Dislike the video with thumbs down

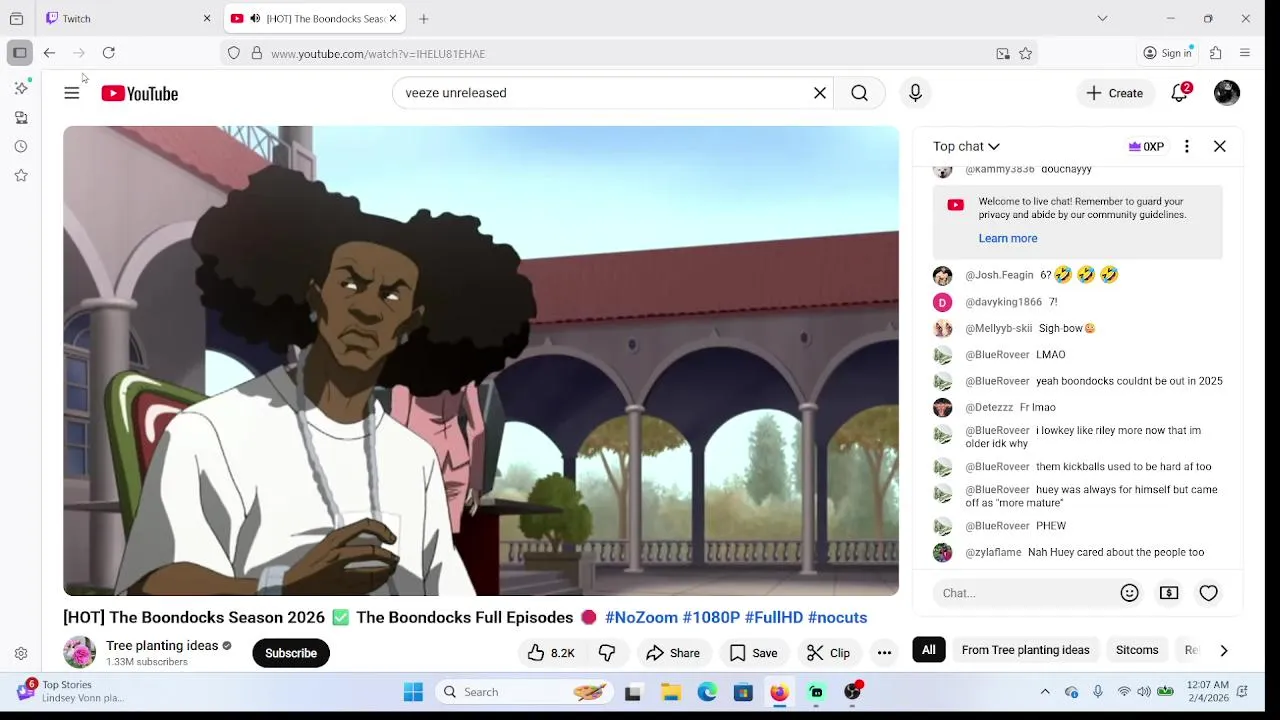(x=607, y=653)
